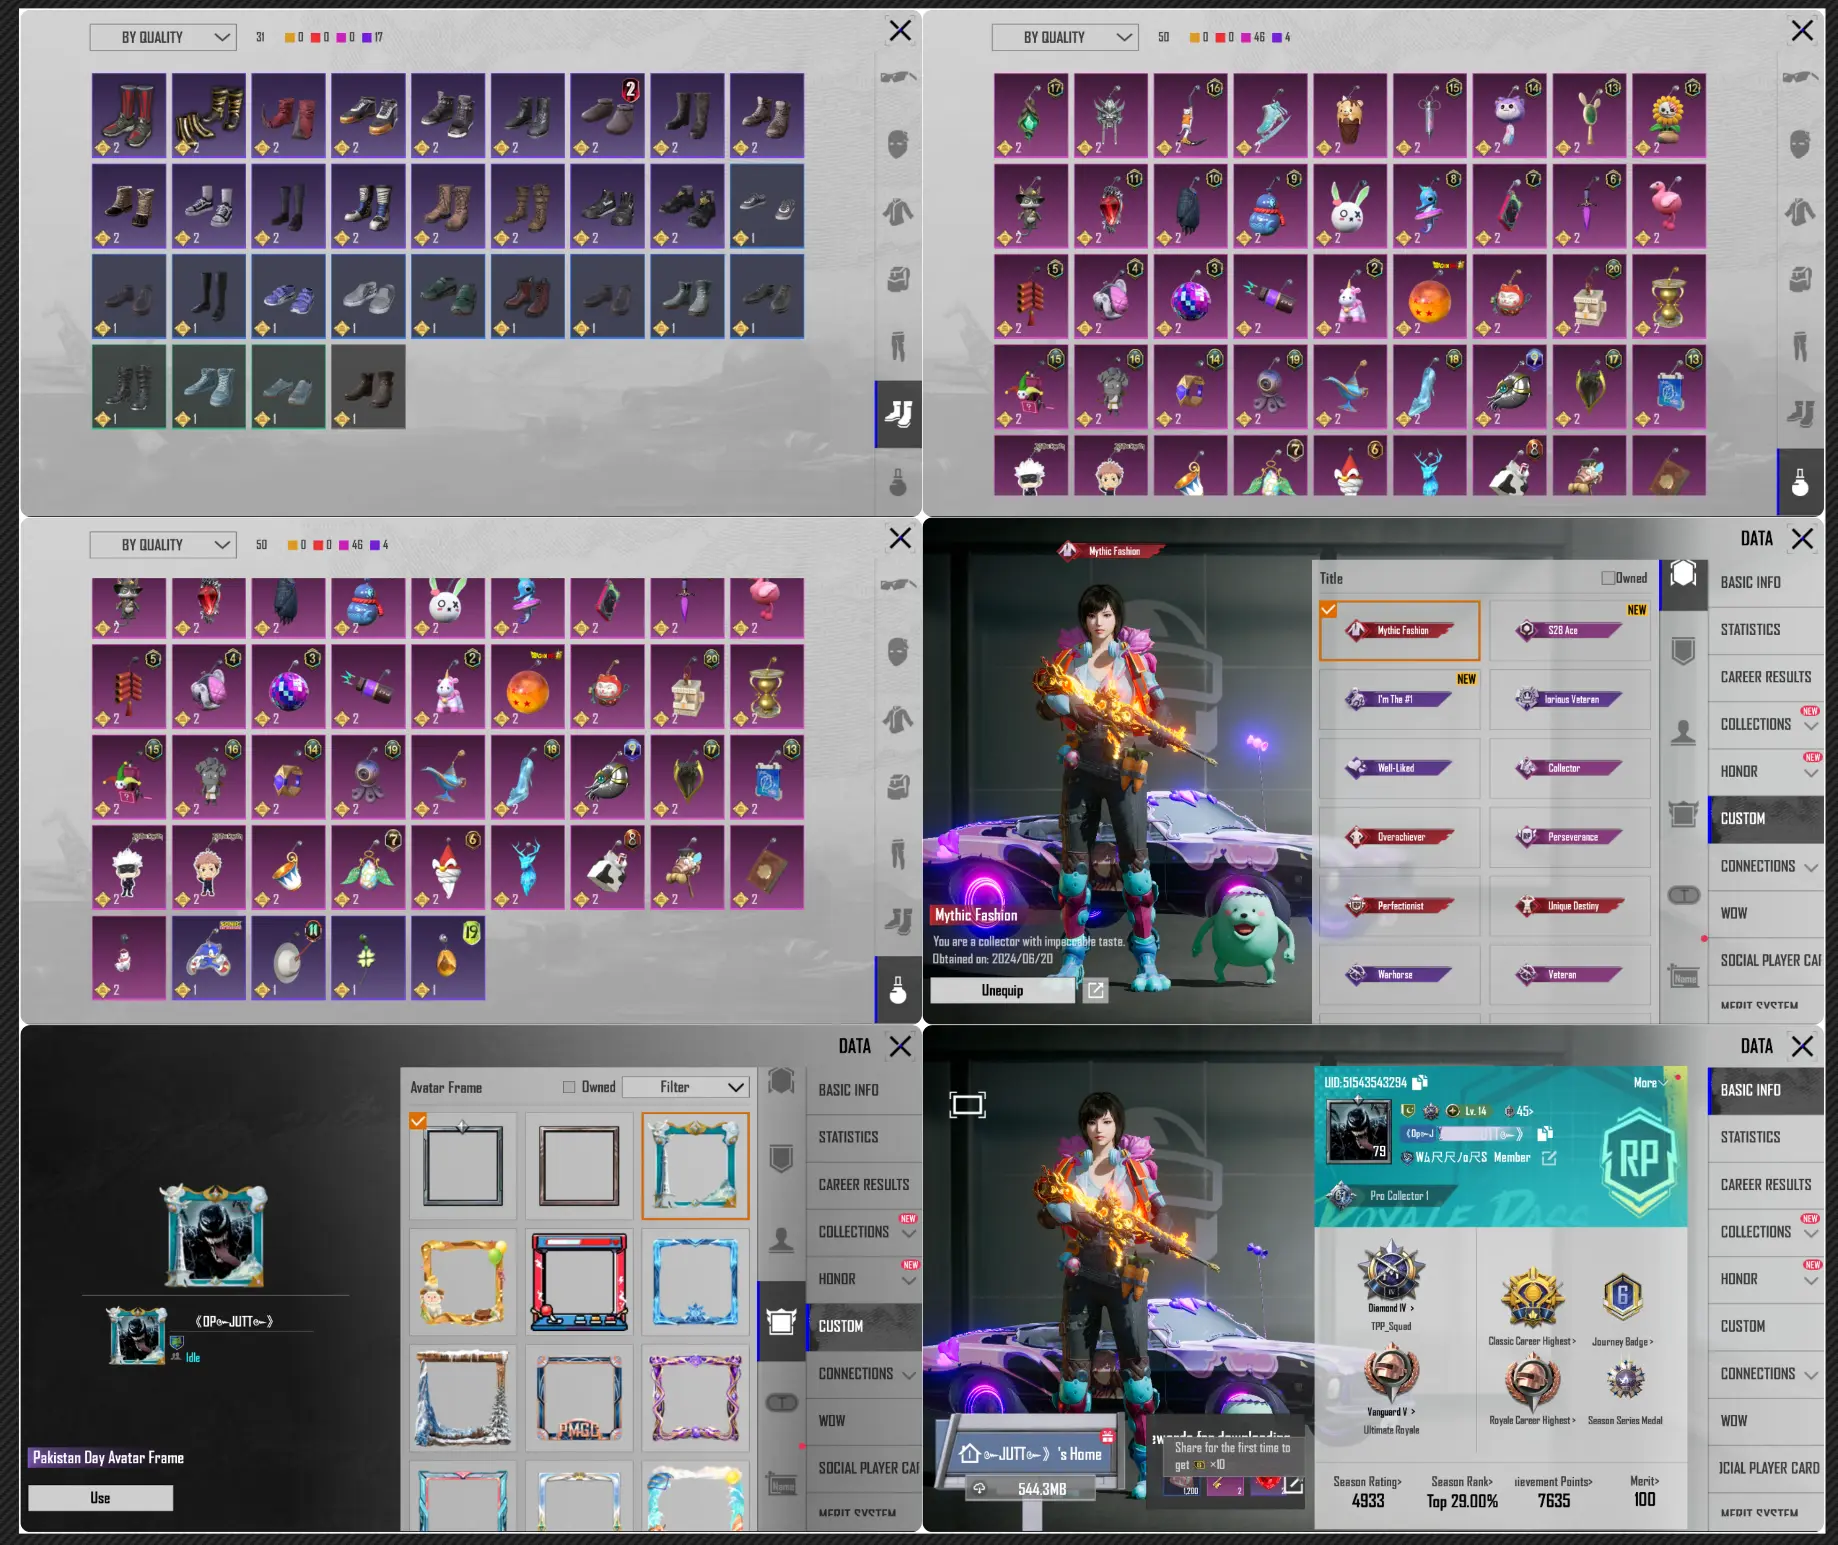Click orange quality counter in middle-left ornaments header

pyautogui.click(x=296, y=545)
